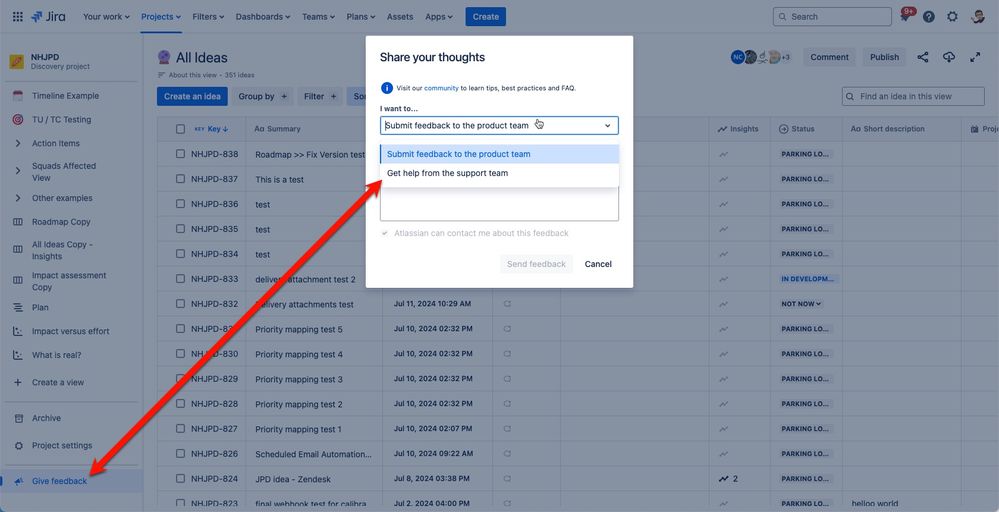The height and width of the screenshot is (512, 999).
Task: Click the Cancel button in dialog
Action: (x=598, y=264)
